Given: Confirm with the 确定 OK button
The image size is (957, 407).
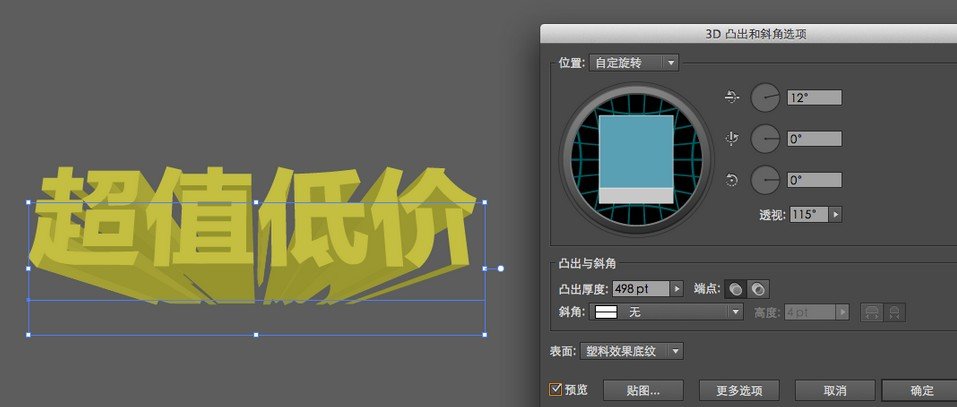Looking at the screenshot, I should click(x=922, y=390).
